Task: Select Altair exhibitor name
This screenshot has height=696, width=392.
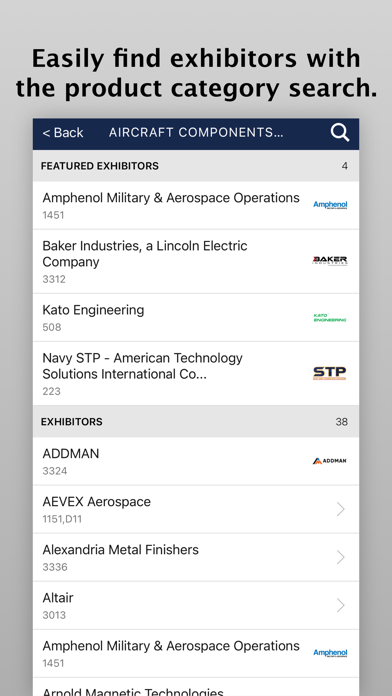Action: coord(58,597)
